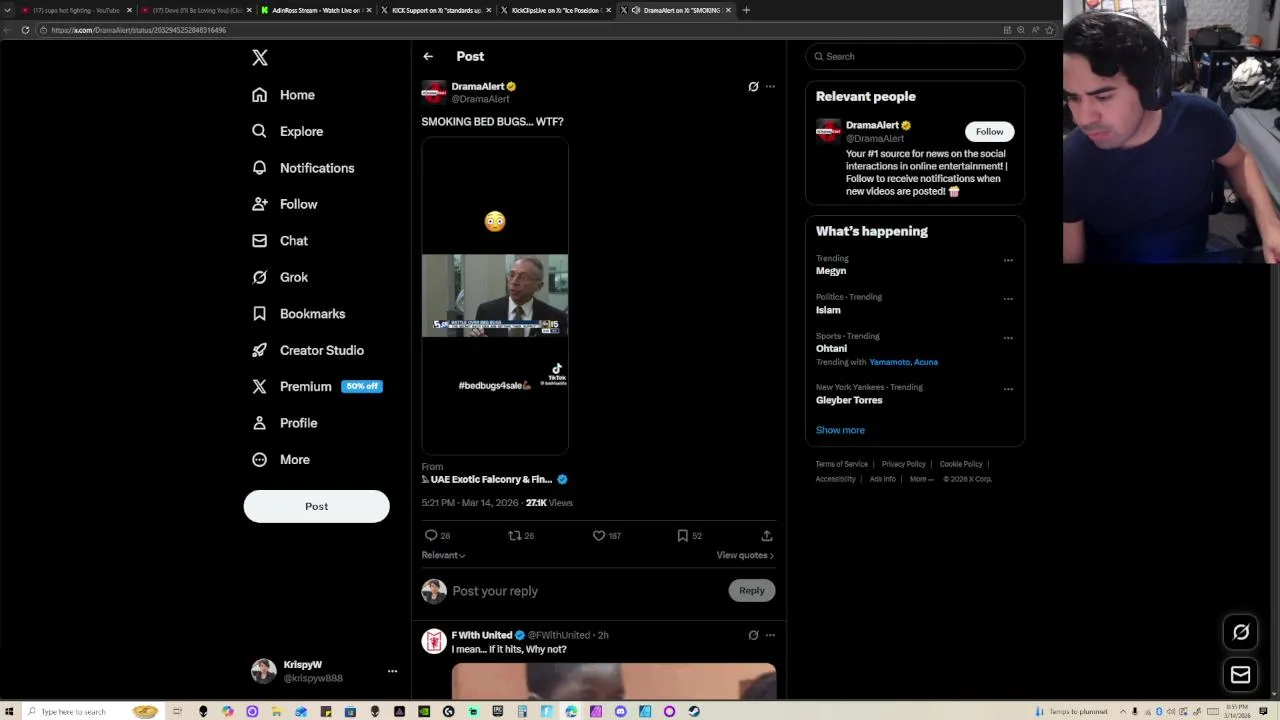Open the Cookie Policy link
The image size is (1280, 720).
(961, 464)
